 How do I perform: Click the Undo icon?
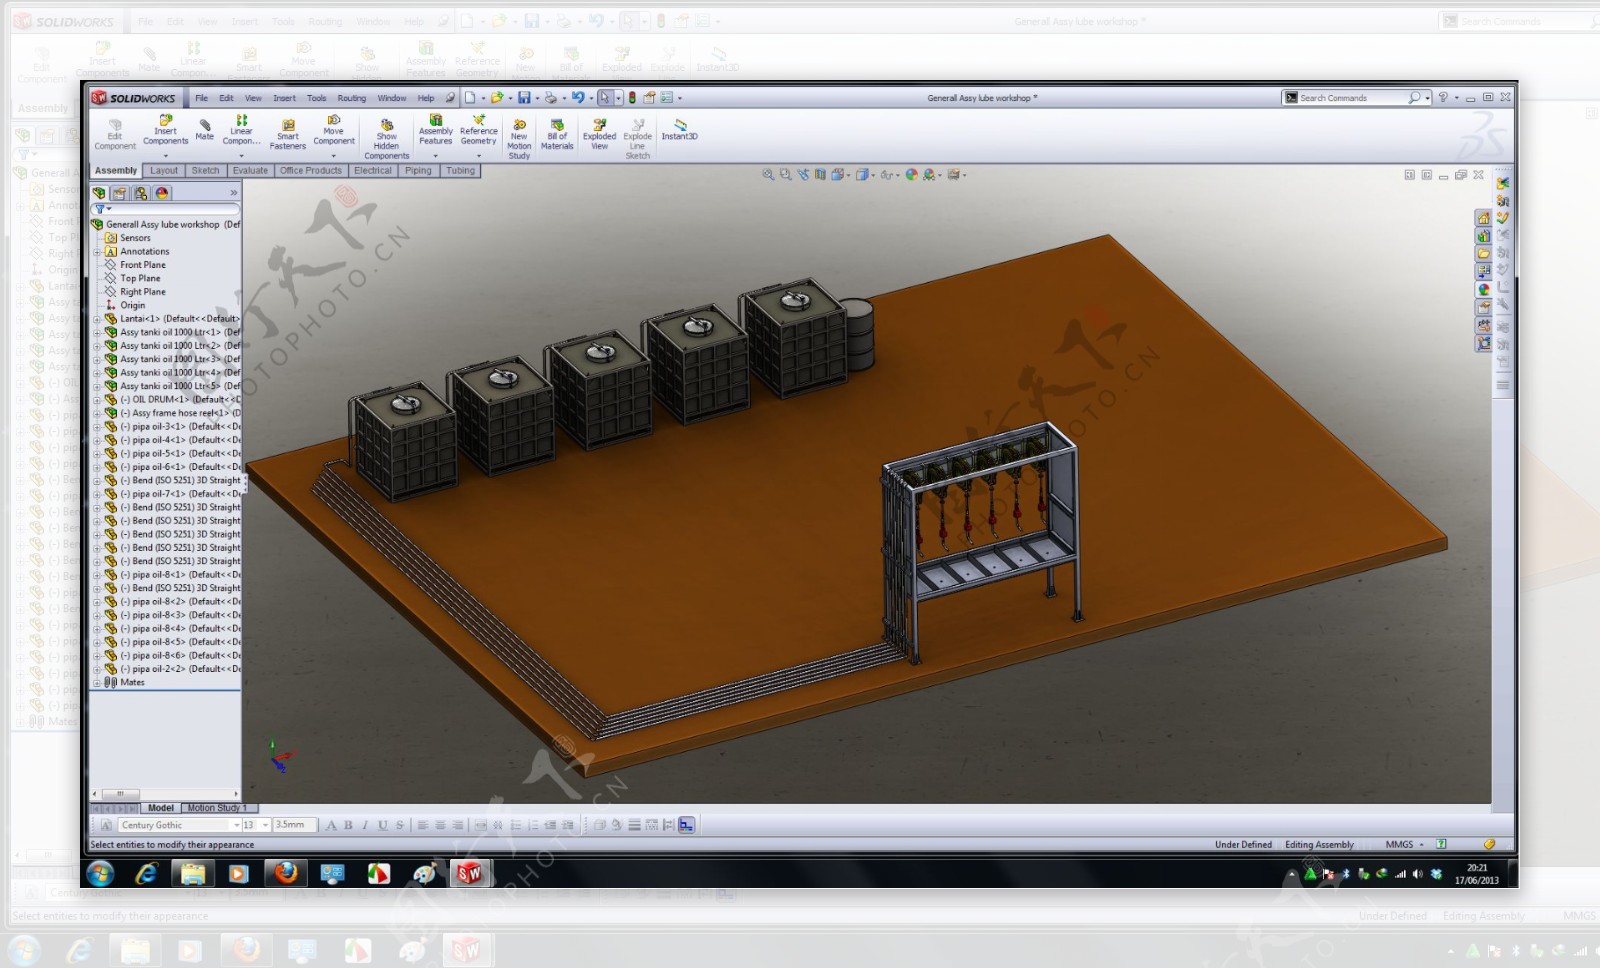coord(577,98)
